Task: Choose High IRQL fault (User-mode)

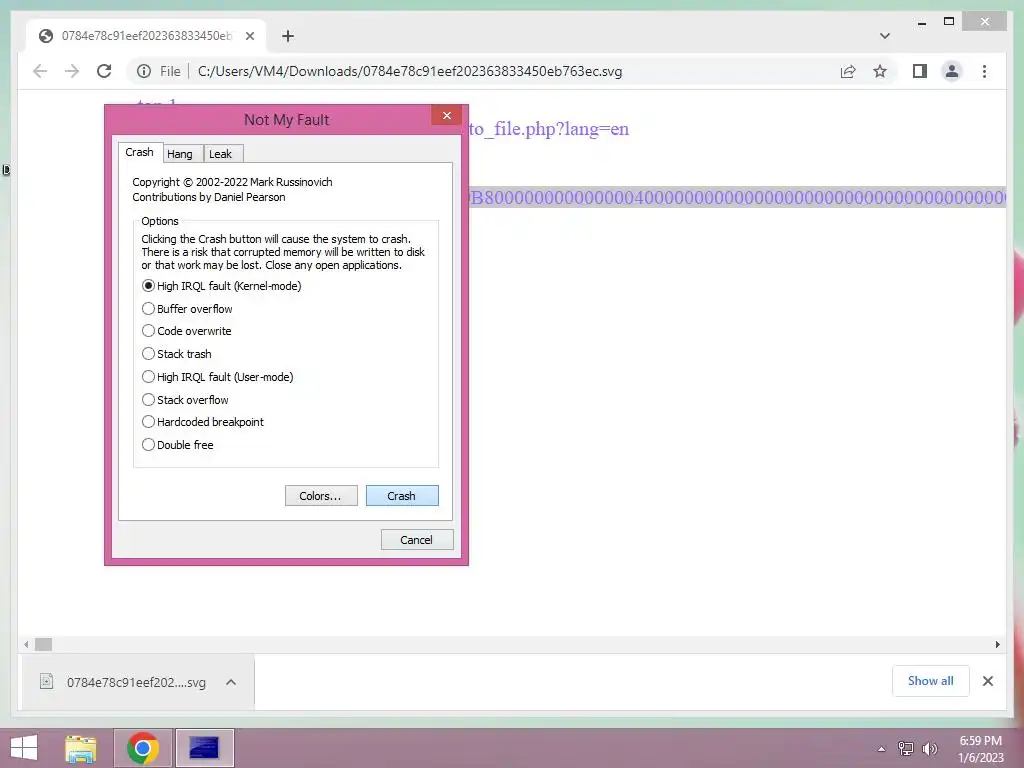Action: point(217,377)
